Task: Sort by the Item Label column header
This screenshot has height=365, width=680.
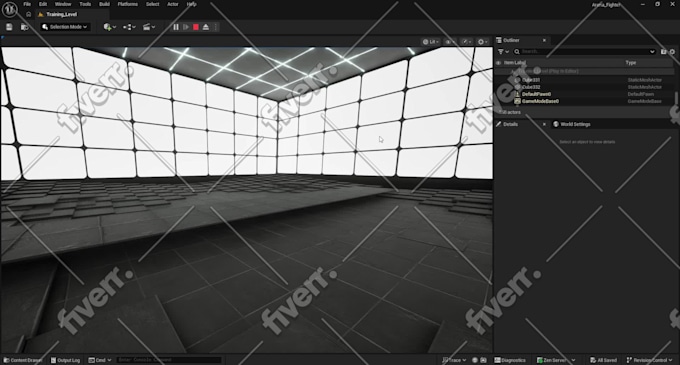Action: pos(514,63)
